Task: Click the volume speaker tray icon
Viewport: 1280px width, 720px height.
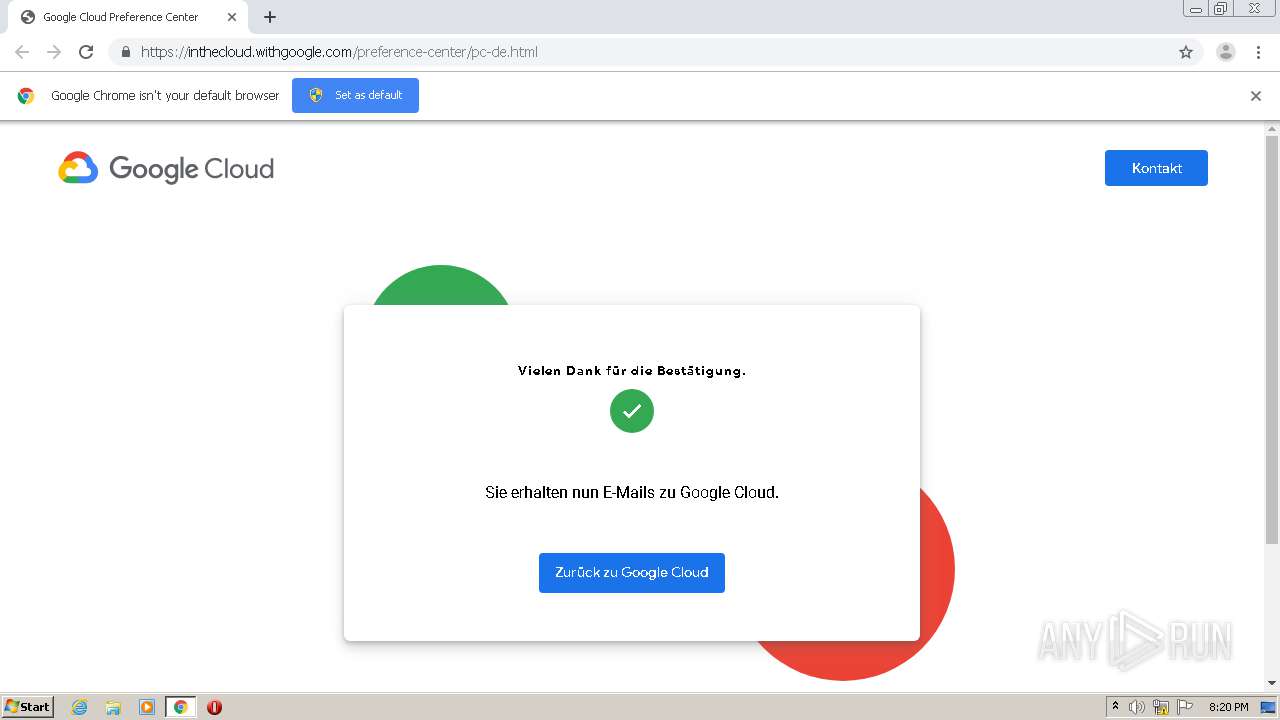Action: [x=1137, y=707]
